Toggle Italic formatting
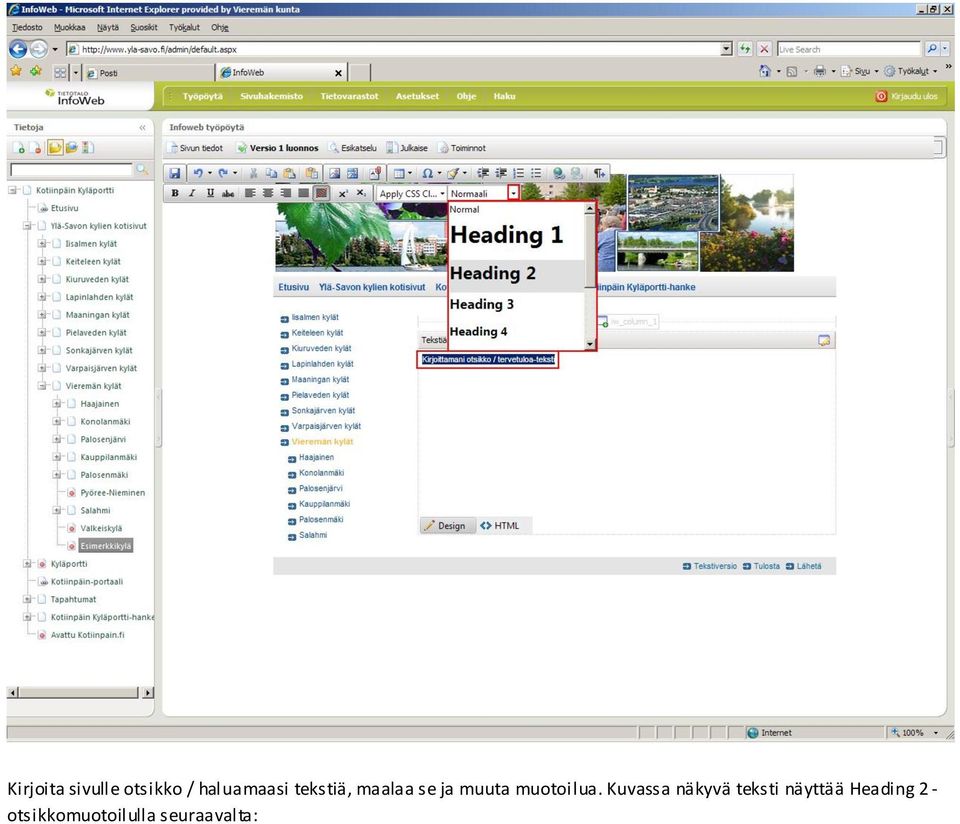The image size is (960, 824). pyautogui.click(x=192, y=193)
